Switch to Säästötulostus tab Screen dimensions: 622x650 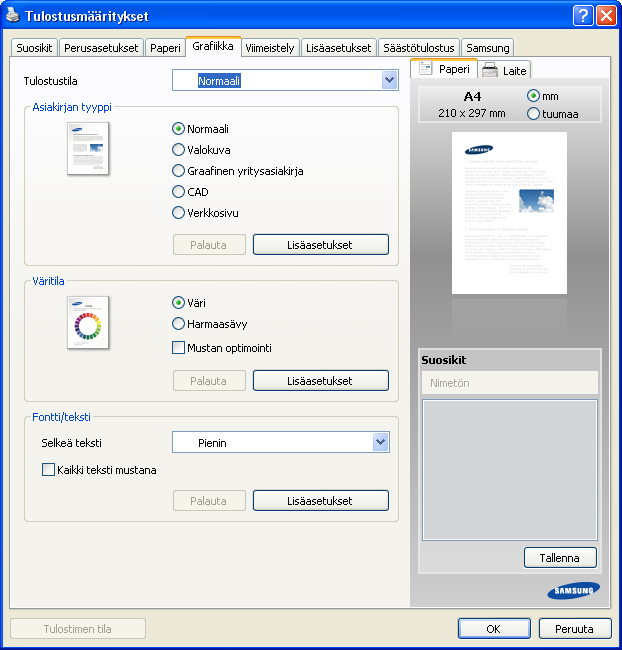pyautogui.click(x=418, y=48)
